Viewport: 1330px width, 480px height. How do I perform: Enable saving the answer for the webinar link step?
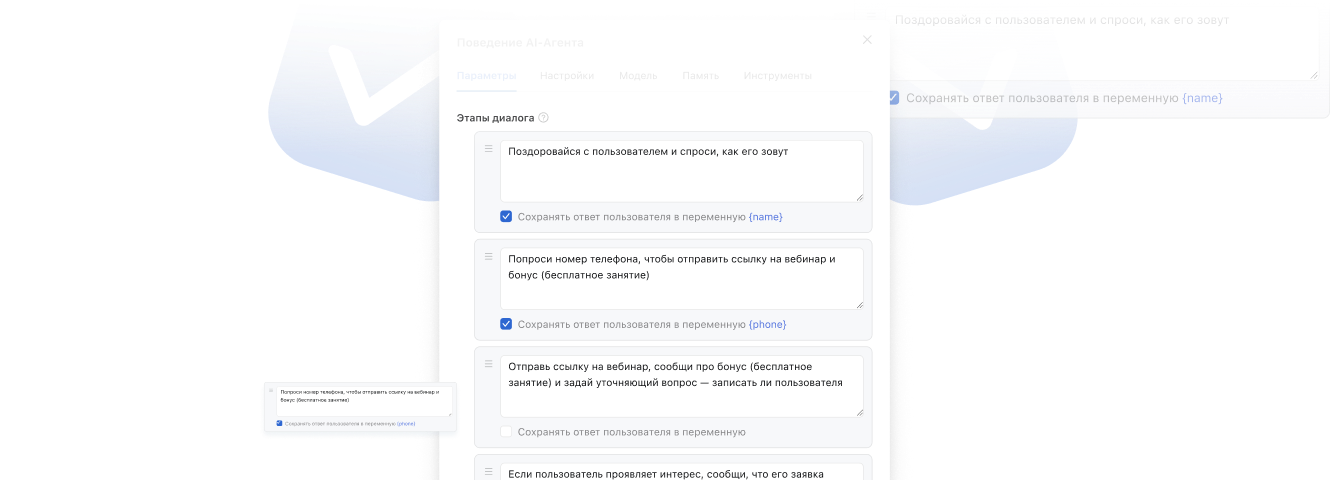(x=506, y=432)
